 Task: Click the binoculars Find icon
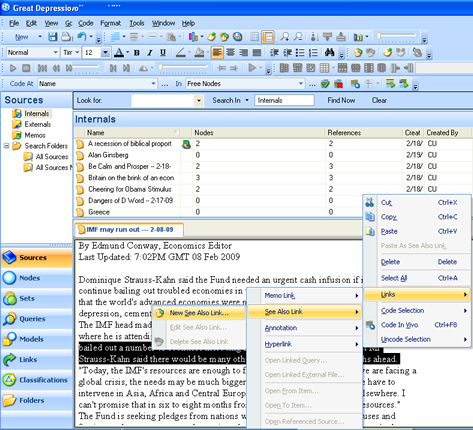329,52
